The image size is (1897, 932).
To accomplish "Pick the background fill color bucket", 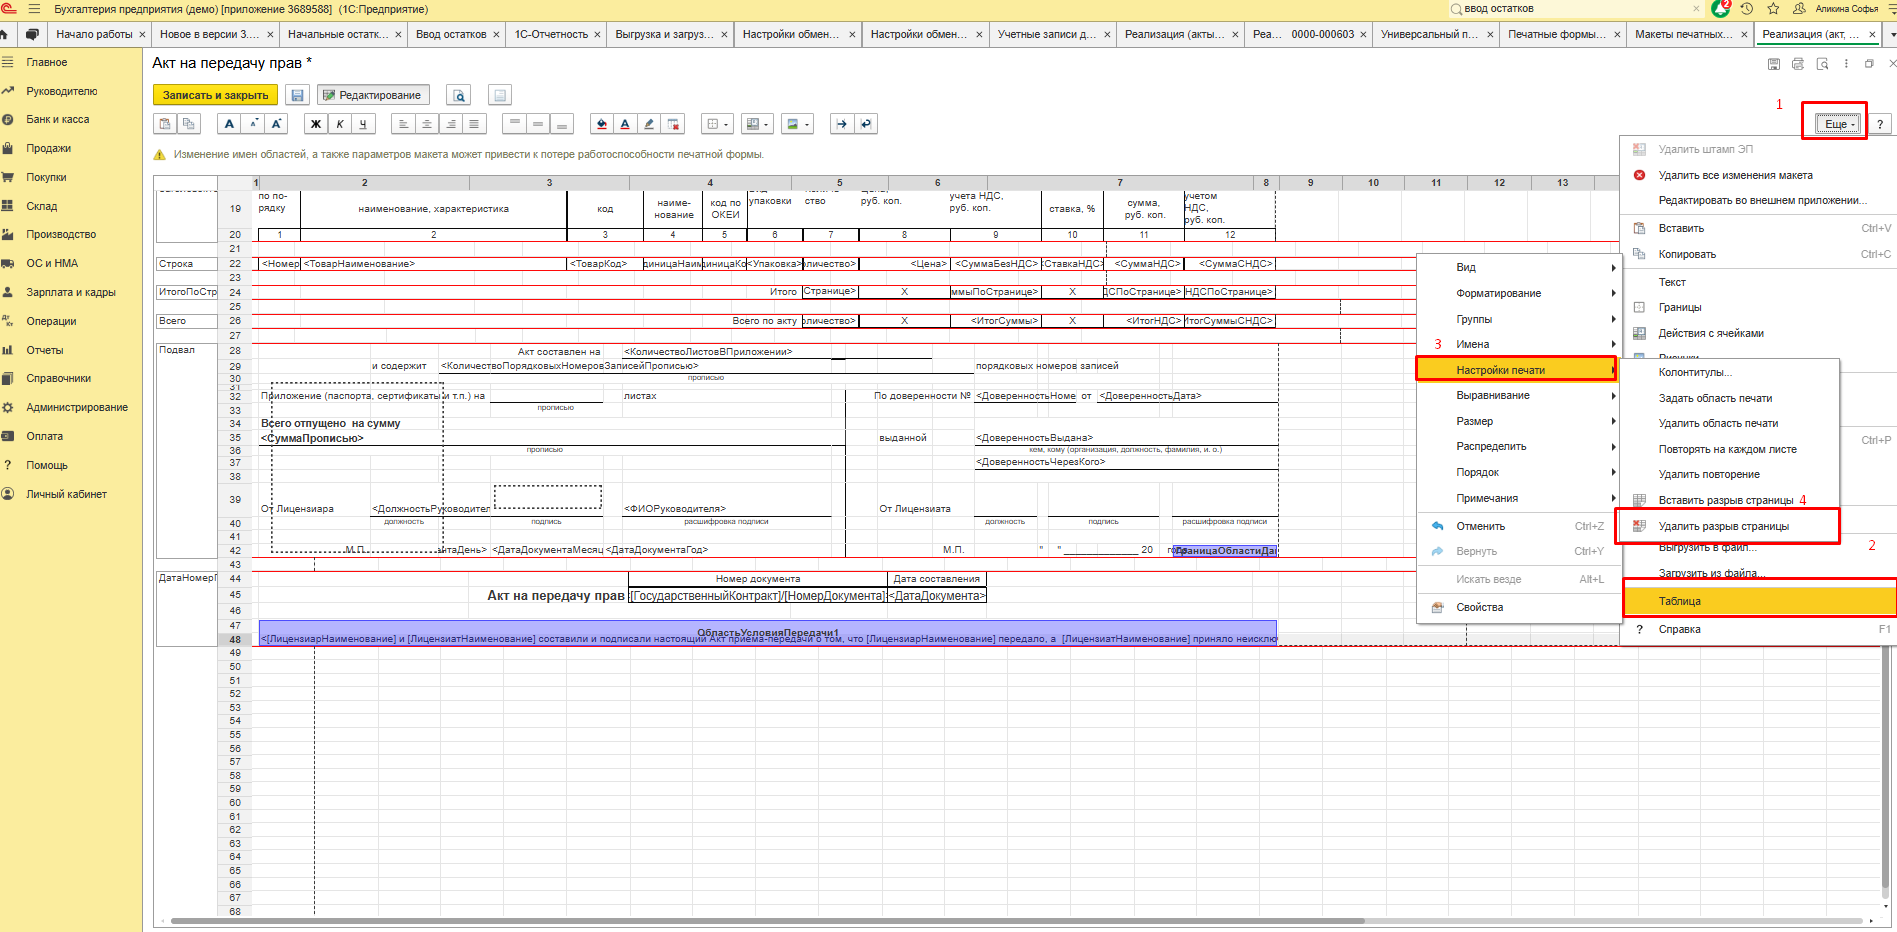I will pyautogui.click(x=601, y=124).
